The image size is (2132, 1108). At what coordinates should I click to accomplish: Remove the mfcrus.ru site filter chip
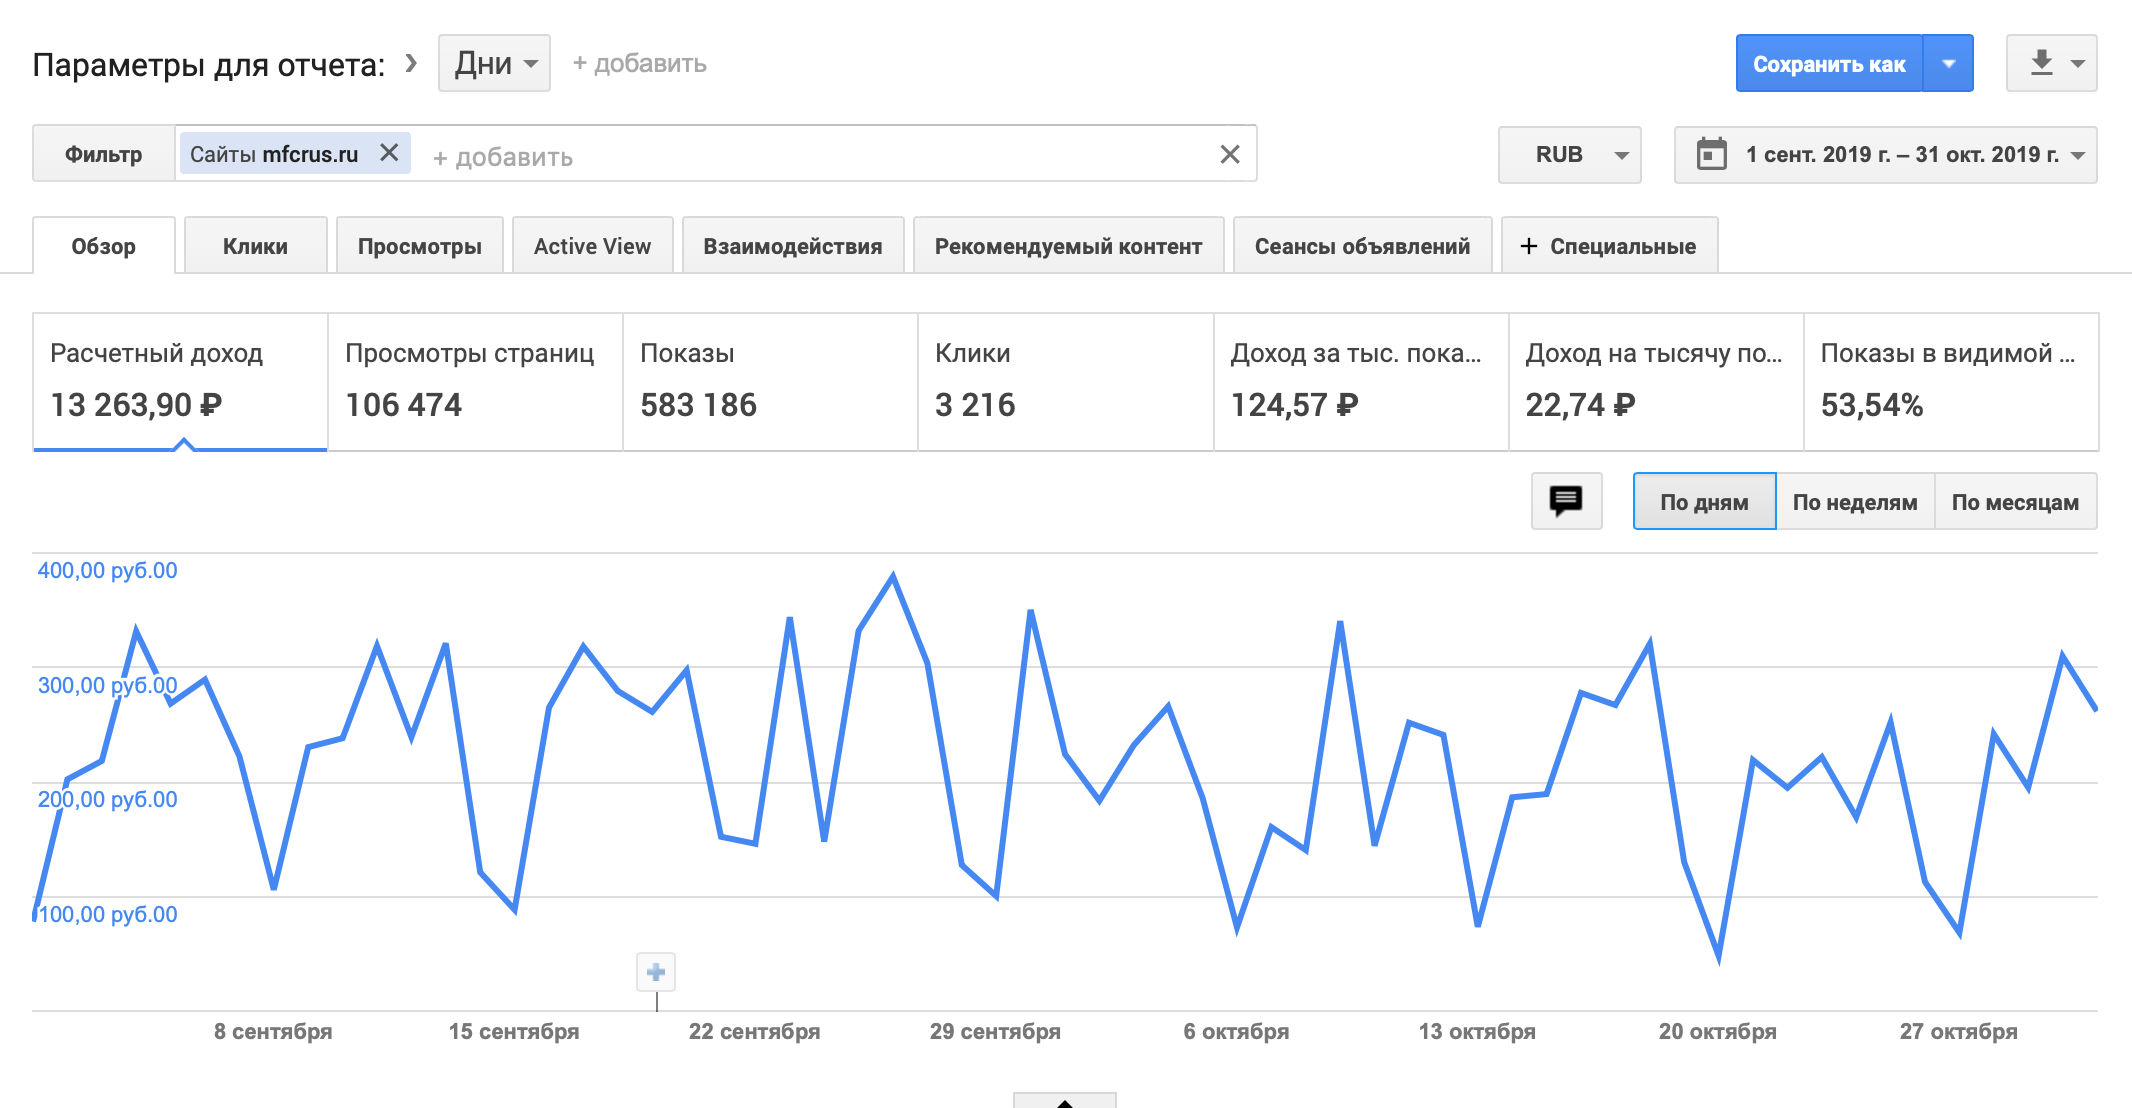(389, 153)
